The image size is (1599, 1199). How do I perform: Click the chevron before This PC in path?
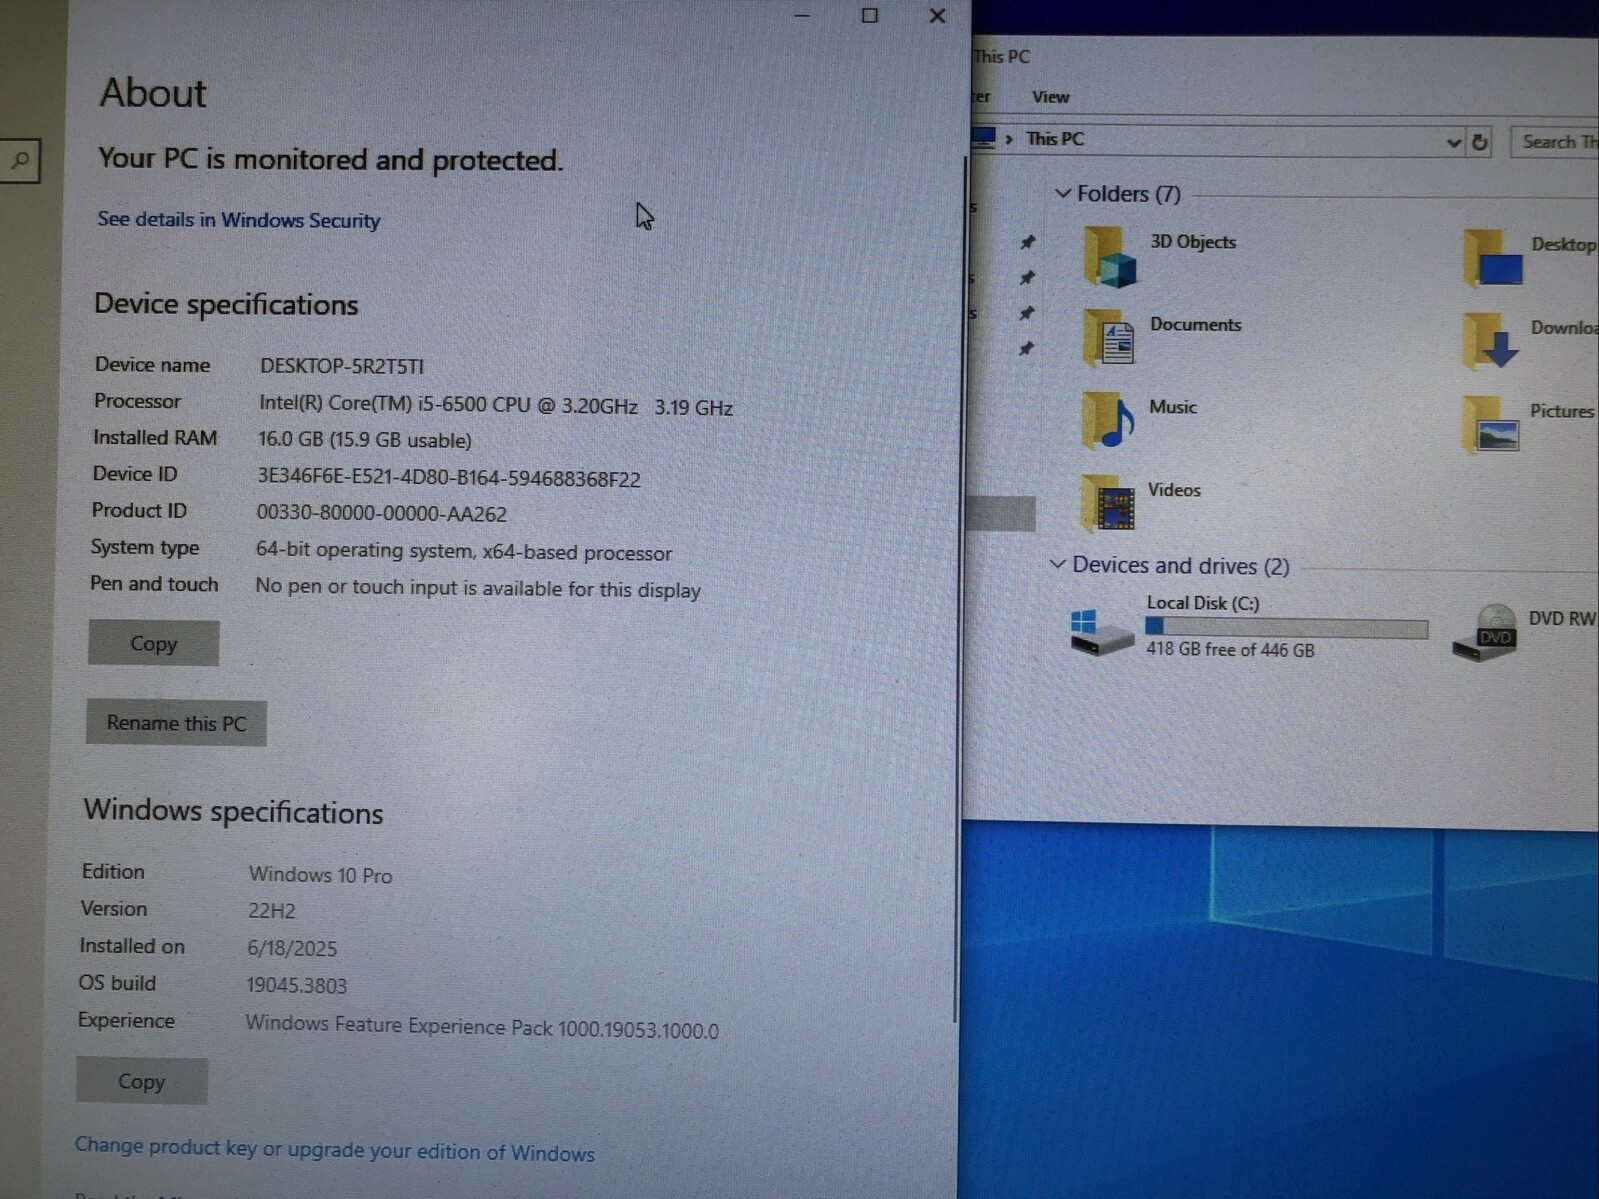(1009, 139)
